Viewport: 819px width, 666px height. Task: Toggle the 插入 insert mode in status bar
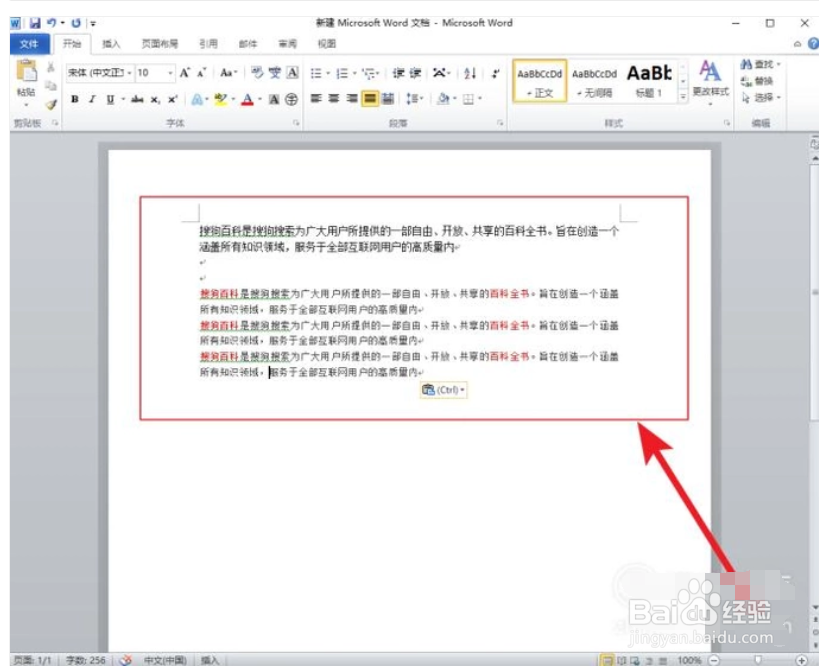pyautogui.click(x=209, y=660)
